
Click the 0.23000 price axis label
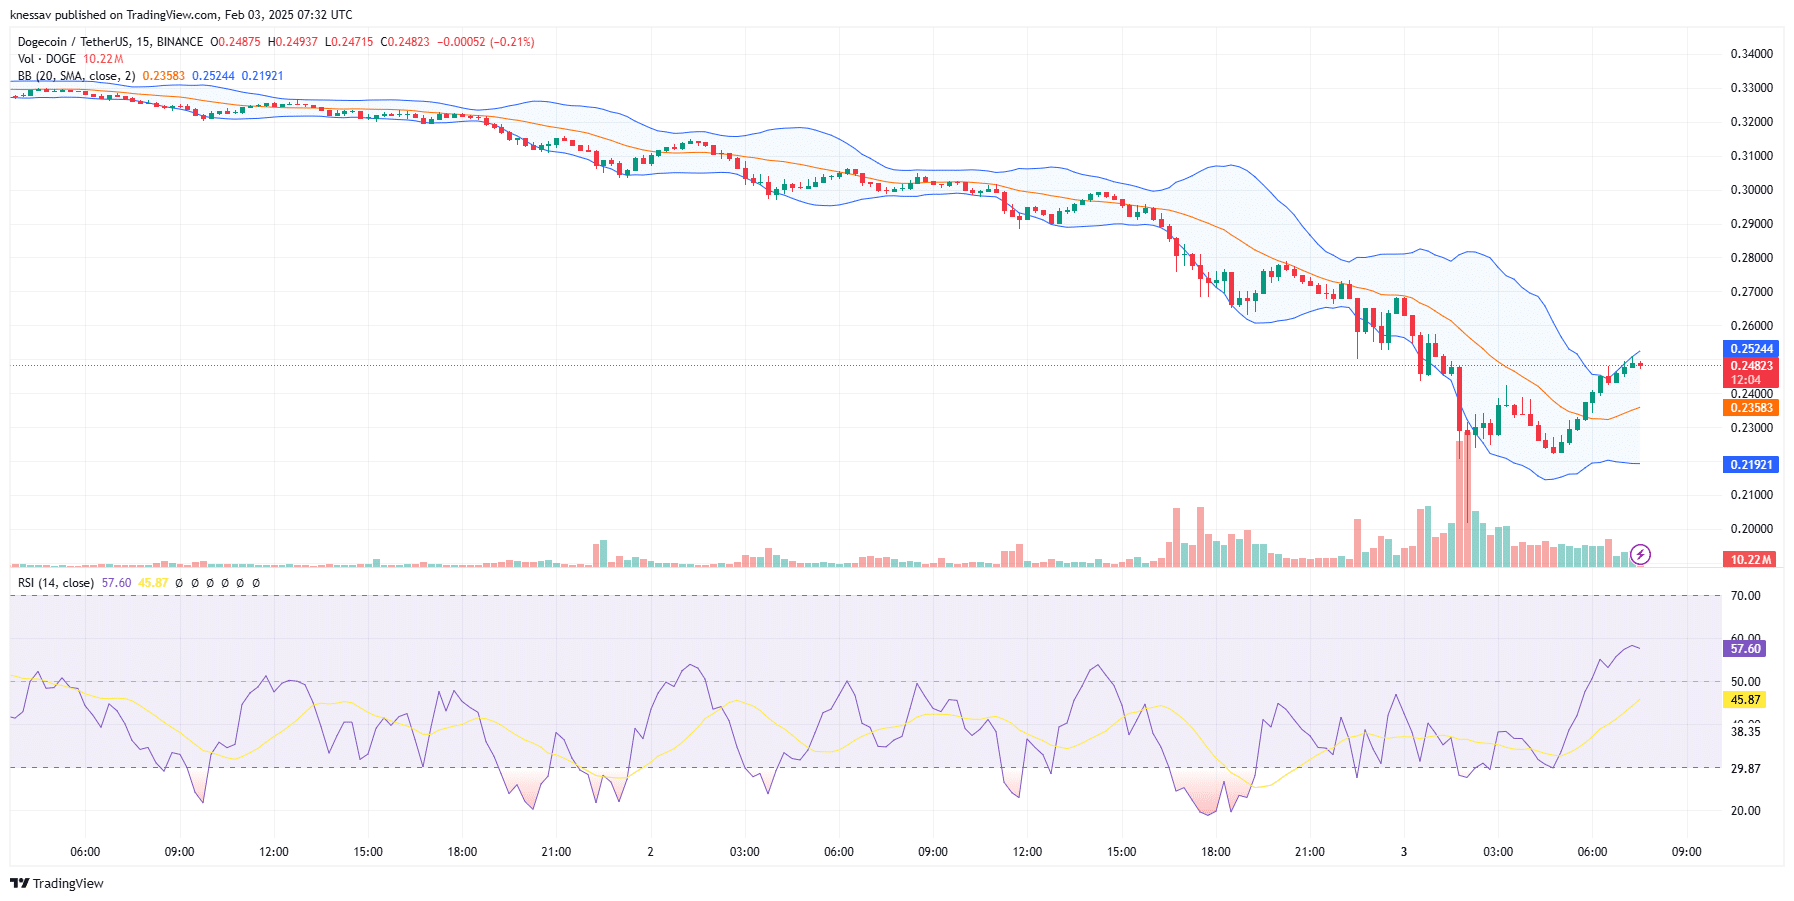(1752, 428)
